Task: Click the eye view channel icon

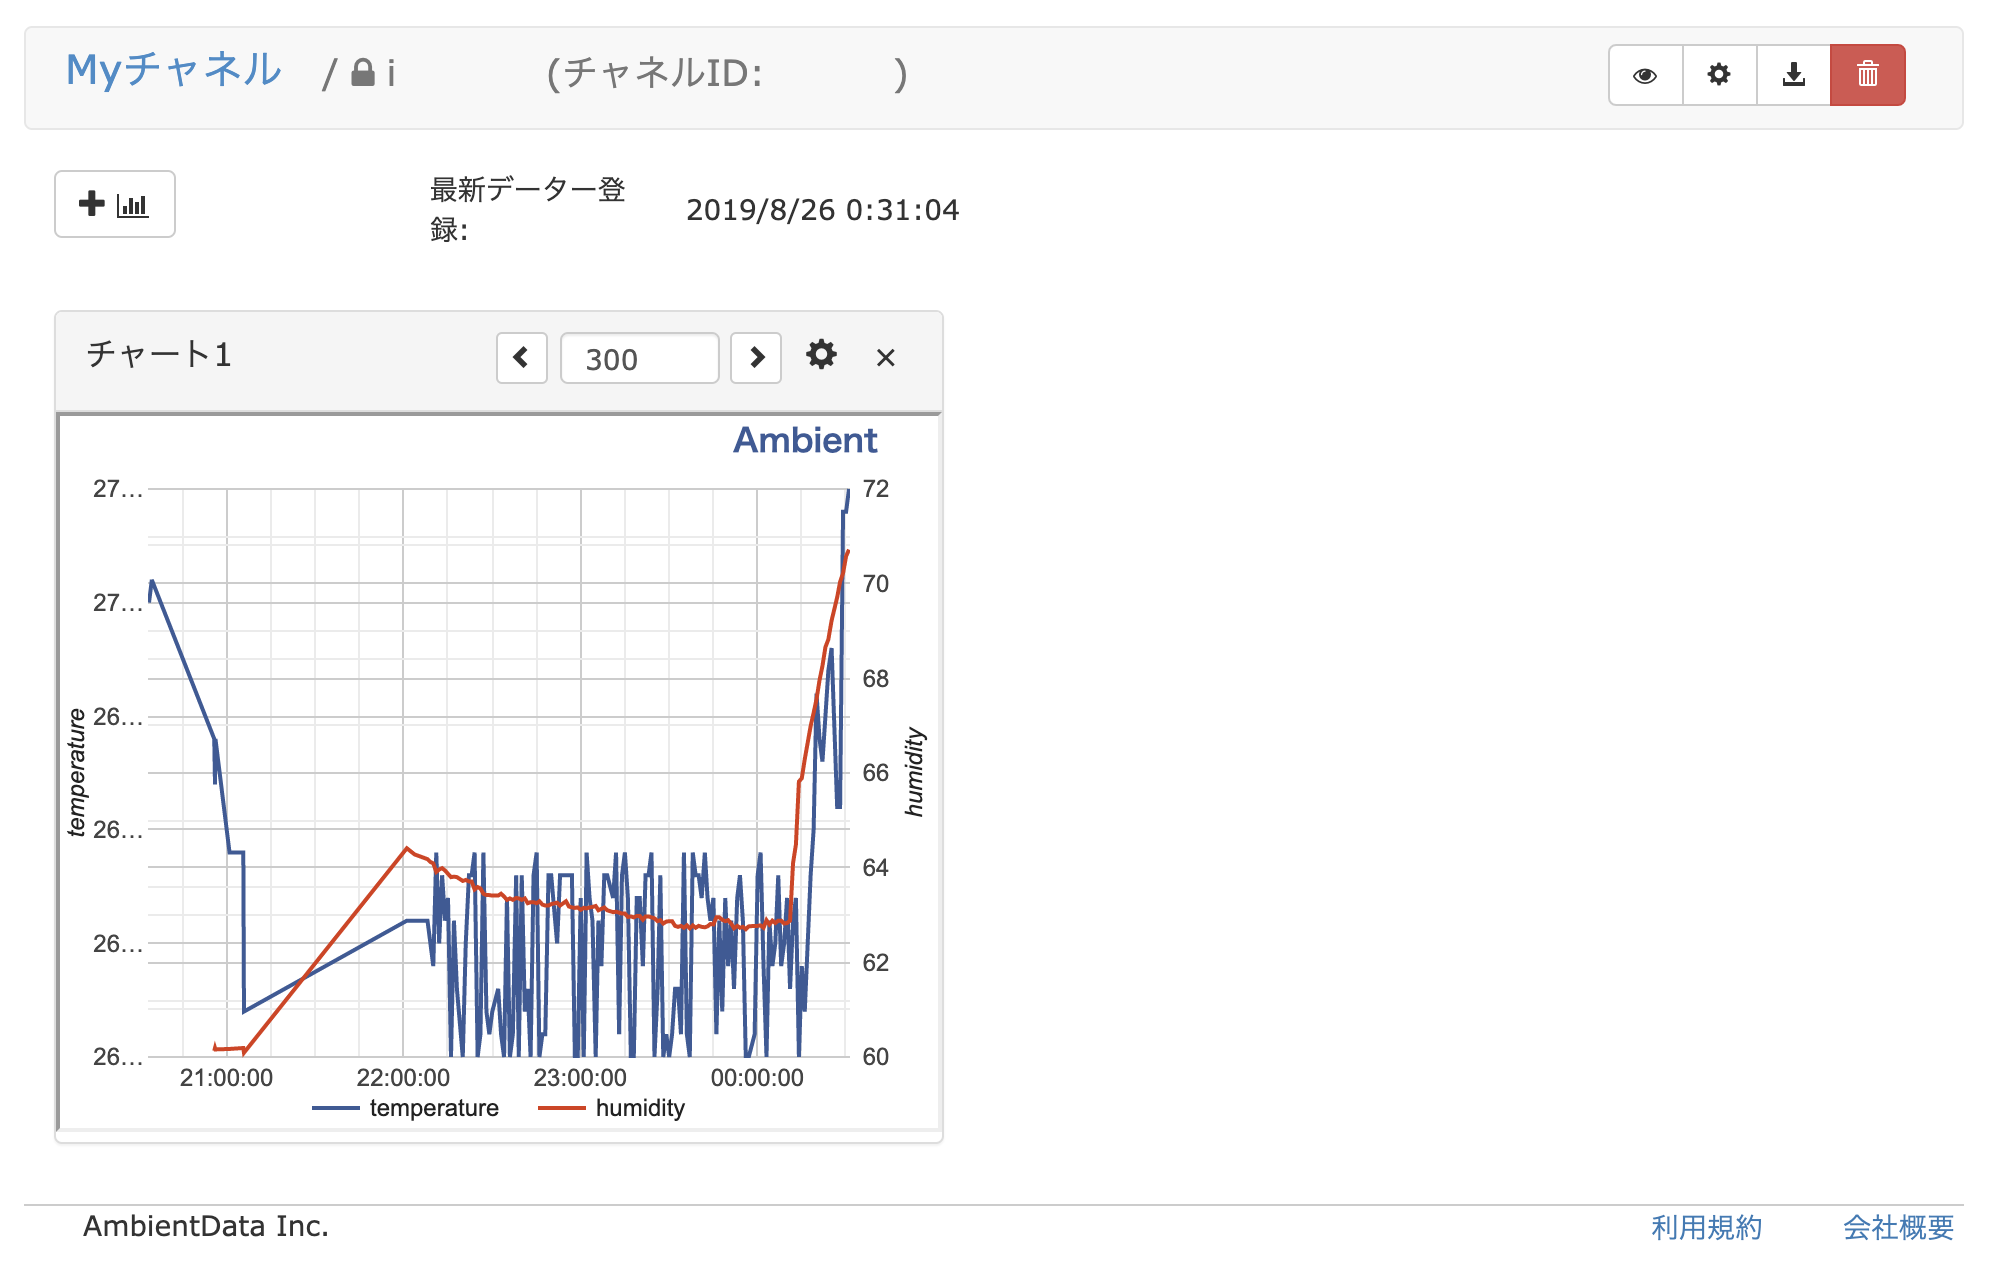Action: pyautogui.click(x=1645, y=75)
